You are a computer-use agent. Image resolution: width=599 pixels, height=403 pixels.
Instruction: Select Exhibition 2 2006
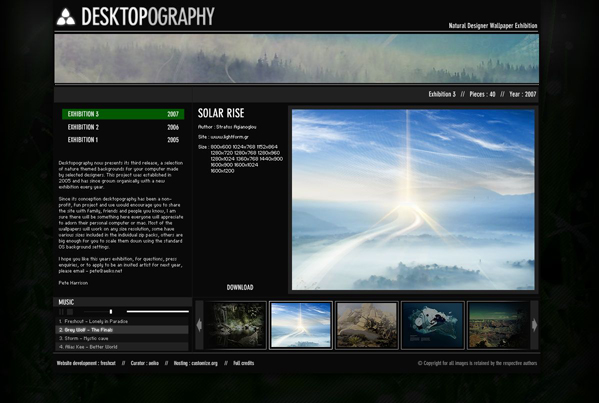click(x=123, y=127)
